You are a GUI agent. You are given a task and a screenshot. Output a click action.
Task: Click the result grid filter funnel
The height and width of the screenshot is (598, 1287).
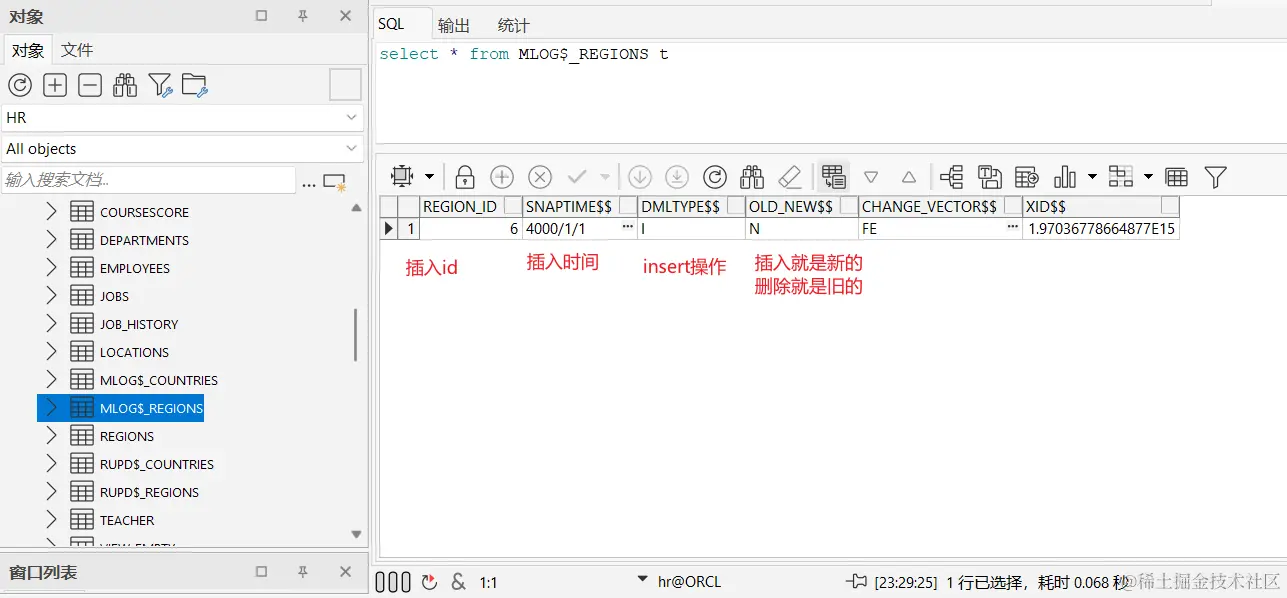click(x=1215, y=177)
